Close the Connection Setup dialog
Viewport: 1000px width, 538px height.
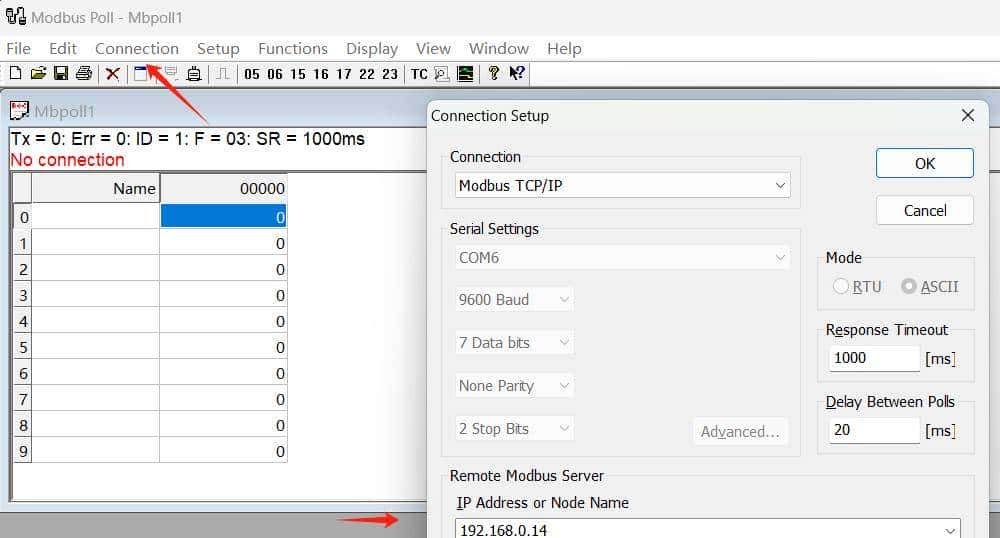[x=967, y=115]
